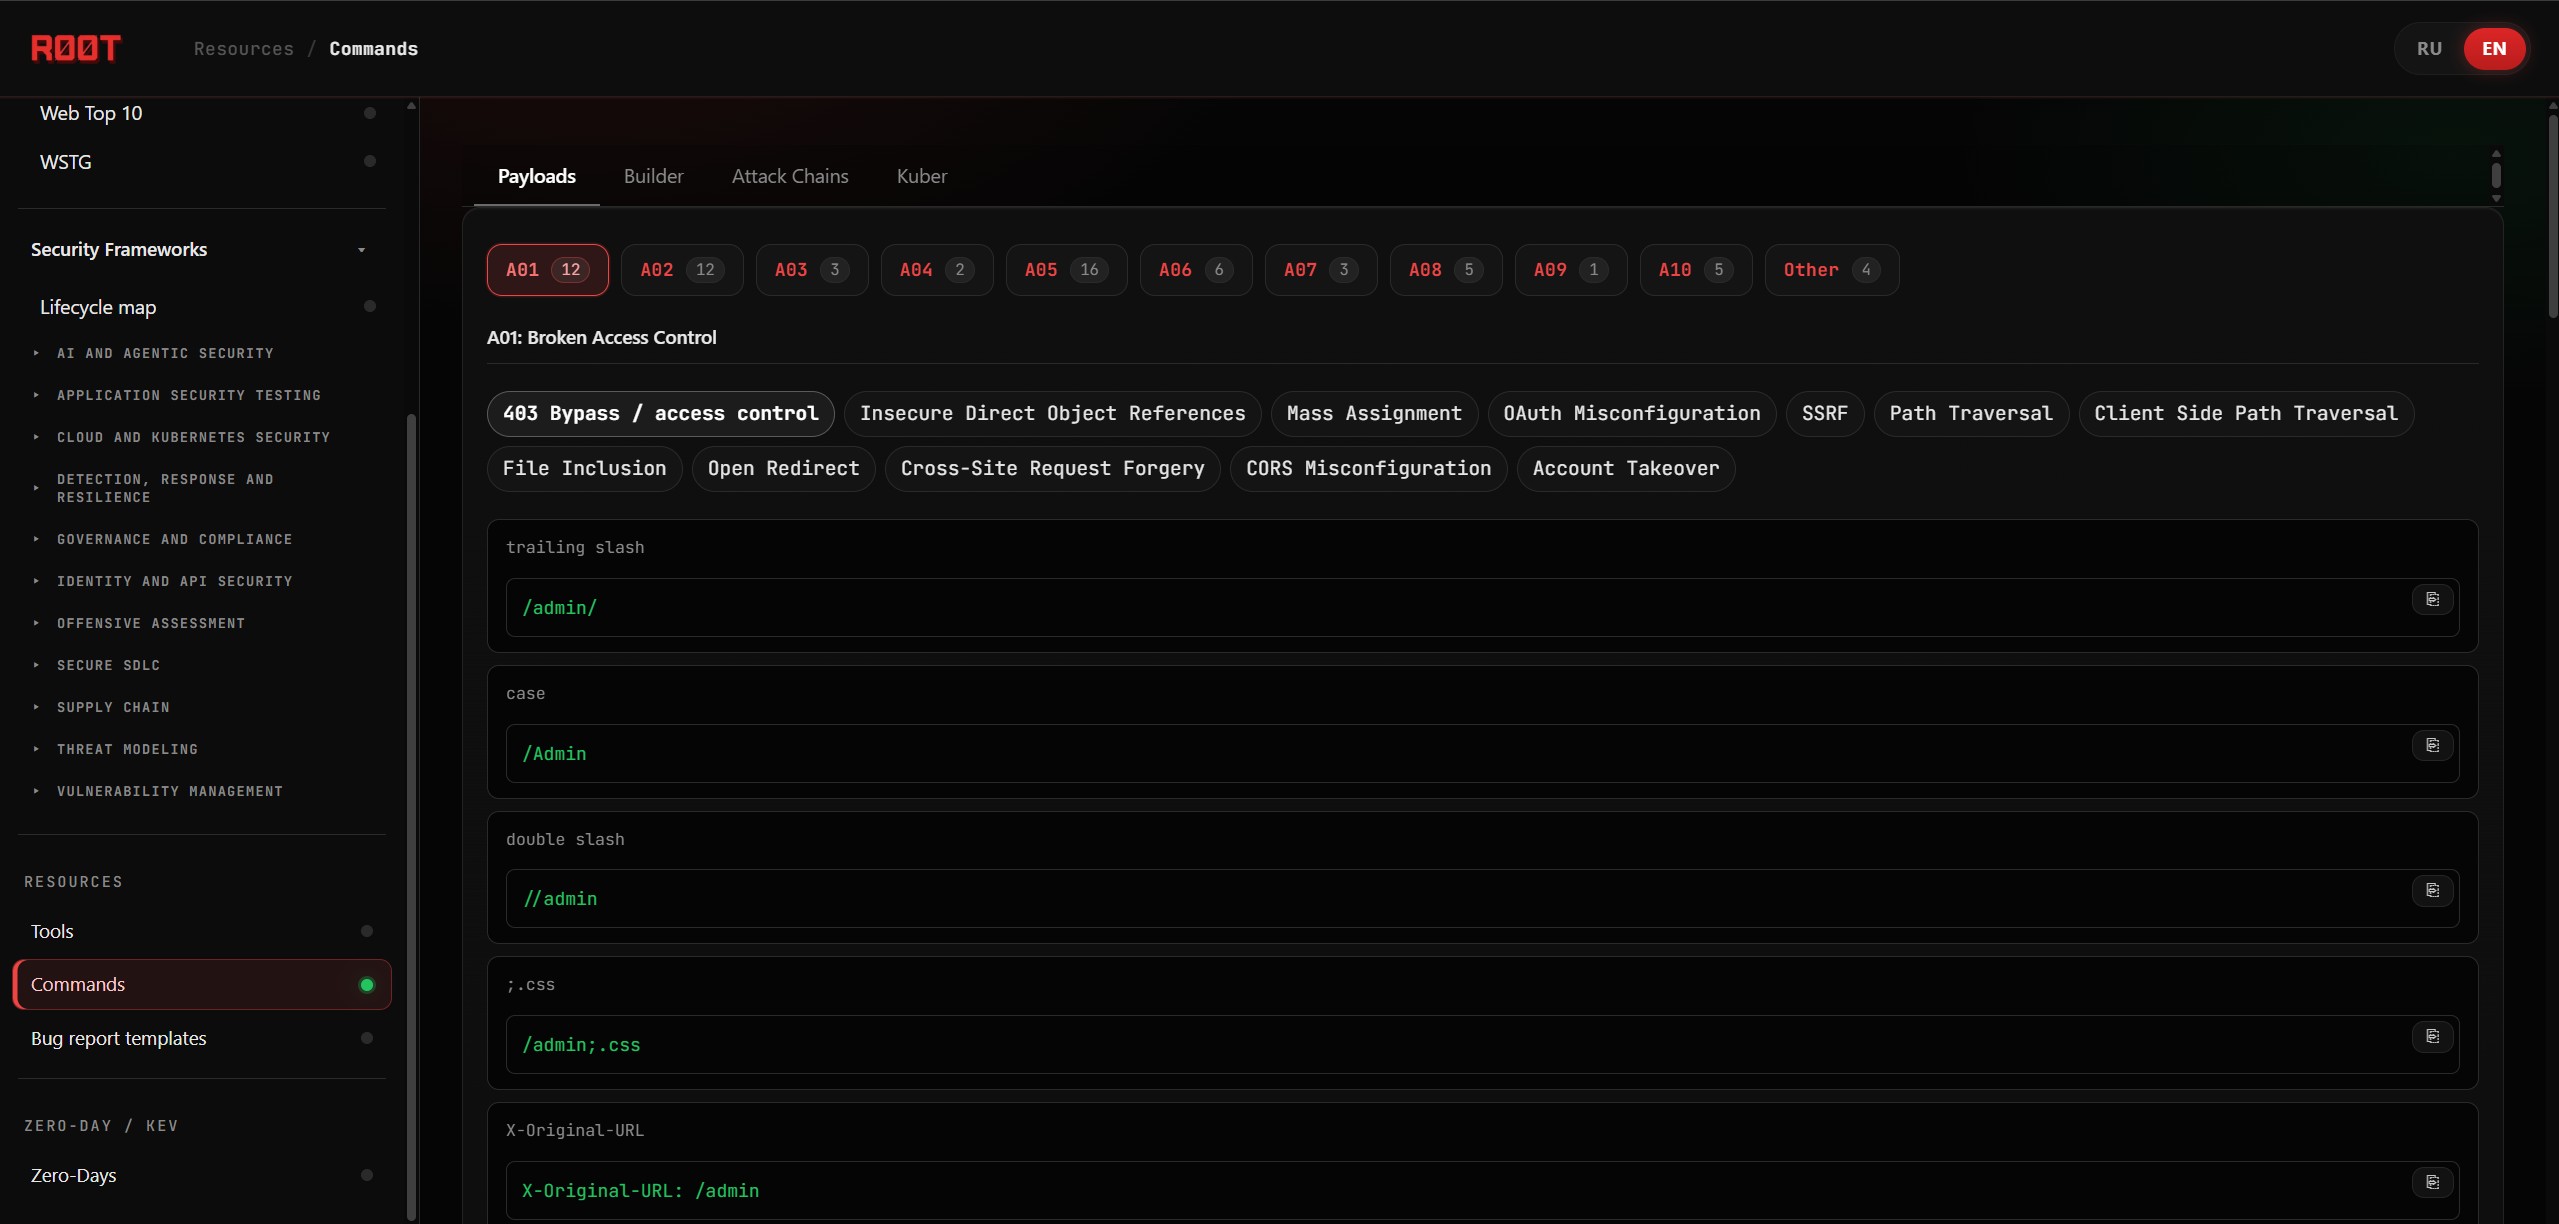Select Insecure Direct Object References chip
The width and height of the screenshot is (2559, 1224).
click(1052, 414)
